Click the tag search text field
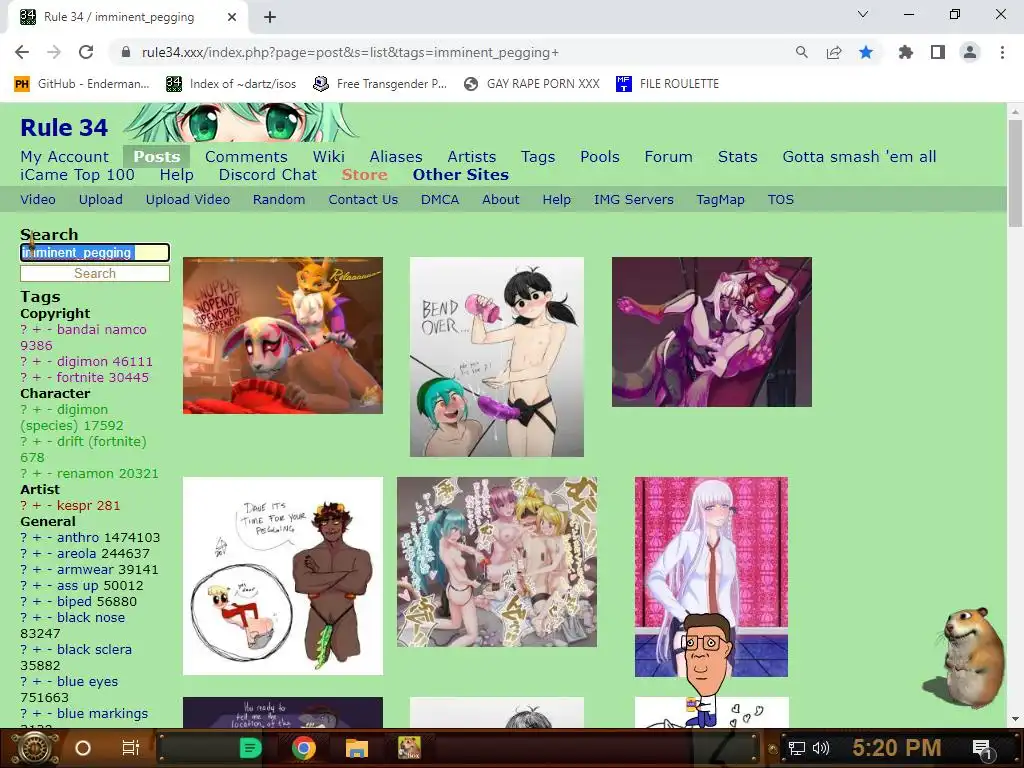Screen dimensions: 1024x768 click(95, 253)
